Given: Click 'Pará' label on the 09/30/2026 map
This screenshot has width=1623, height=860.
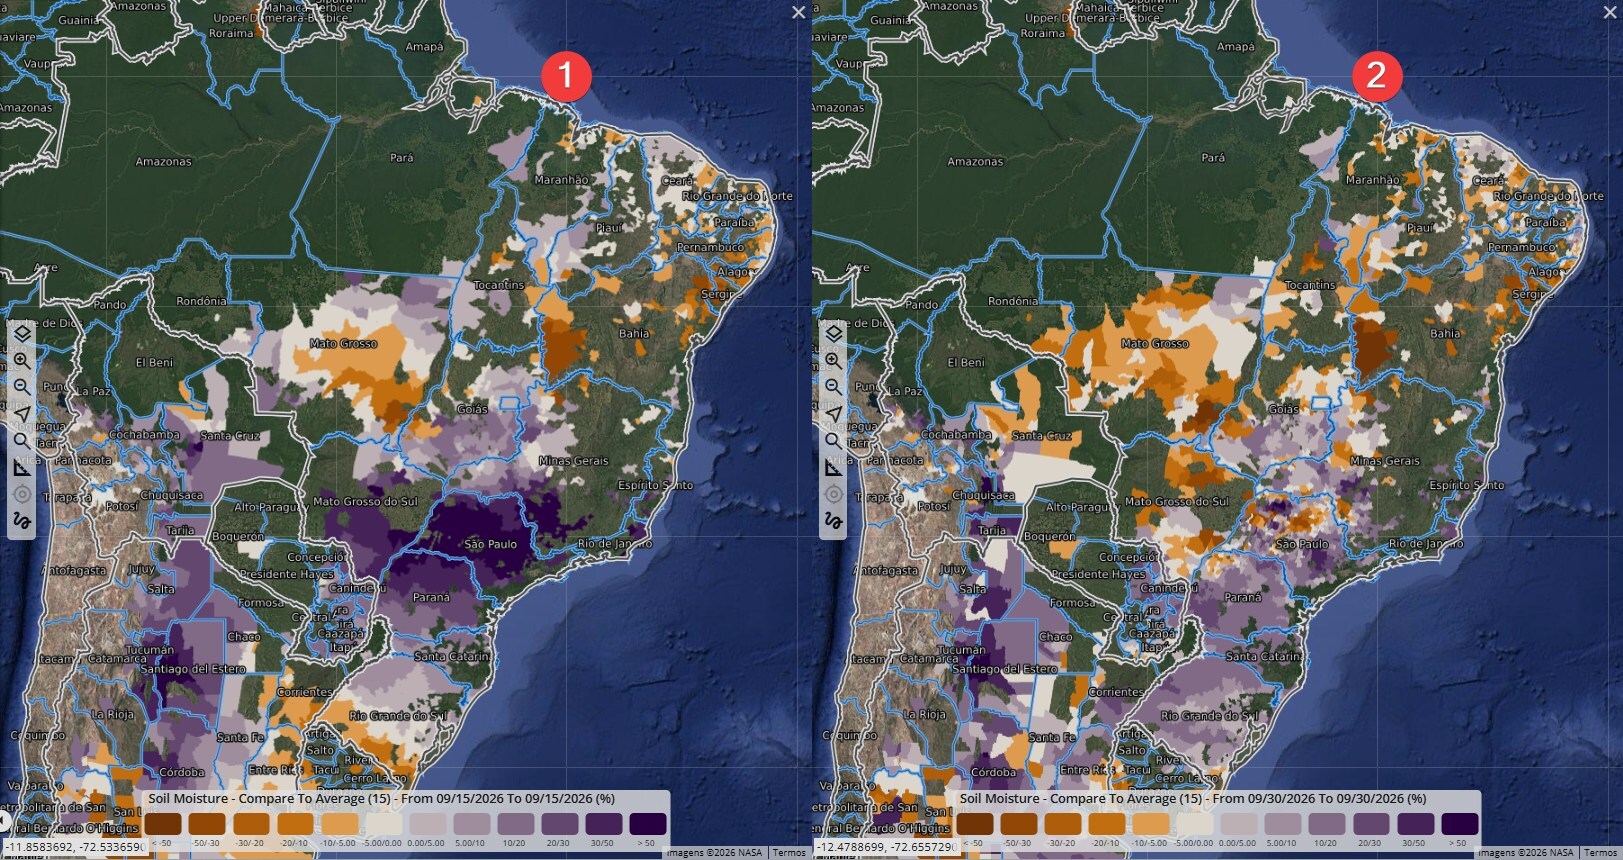Looking at the screenshot, I should 1213,157.
